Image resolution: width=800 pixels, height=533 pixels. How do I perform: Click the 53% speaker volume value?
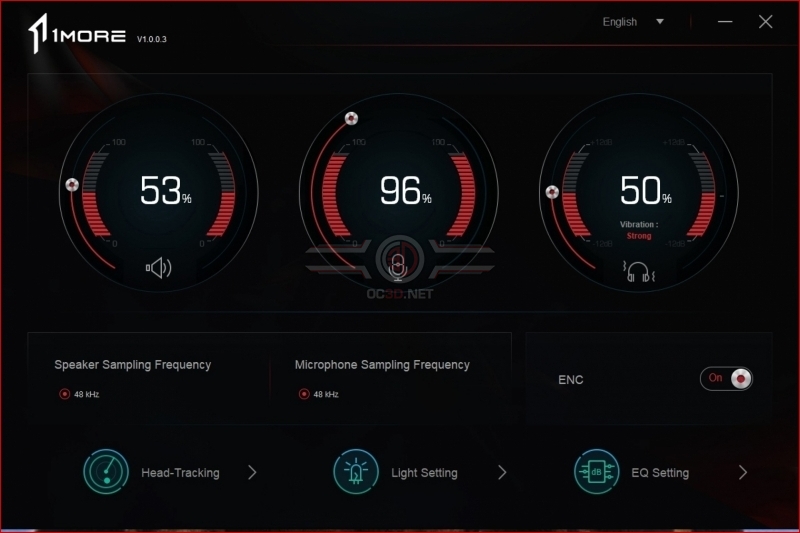[165, 191]
